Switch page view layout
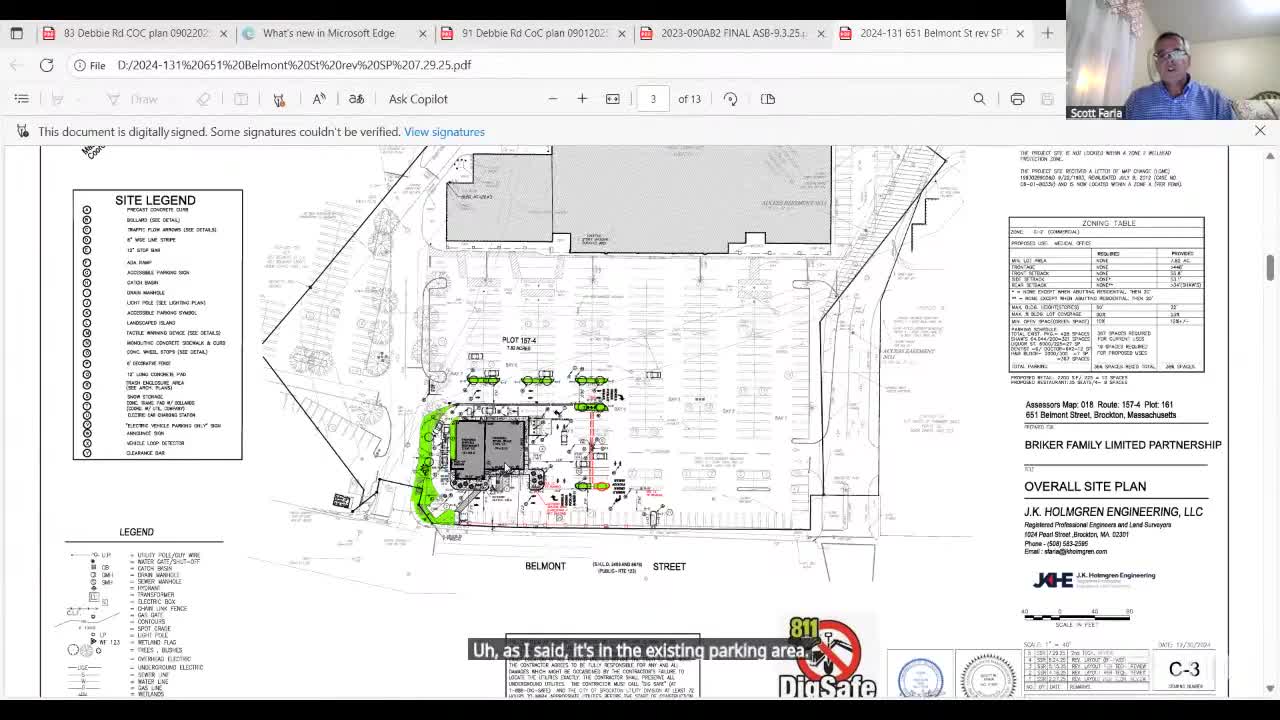Image resolution: width=1280 pixels, height=720 pixels. pyautogui.click(x=768, y=99)
